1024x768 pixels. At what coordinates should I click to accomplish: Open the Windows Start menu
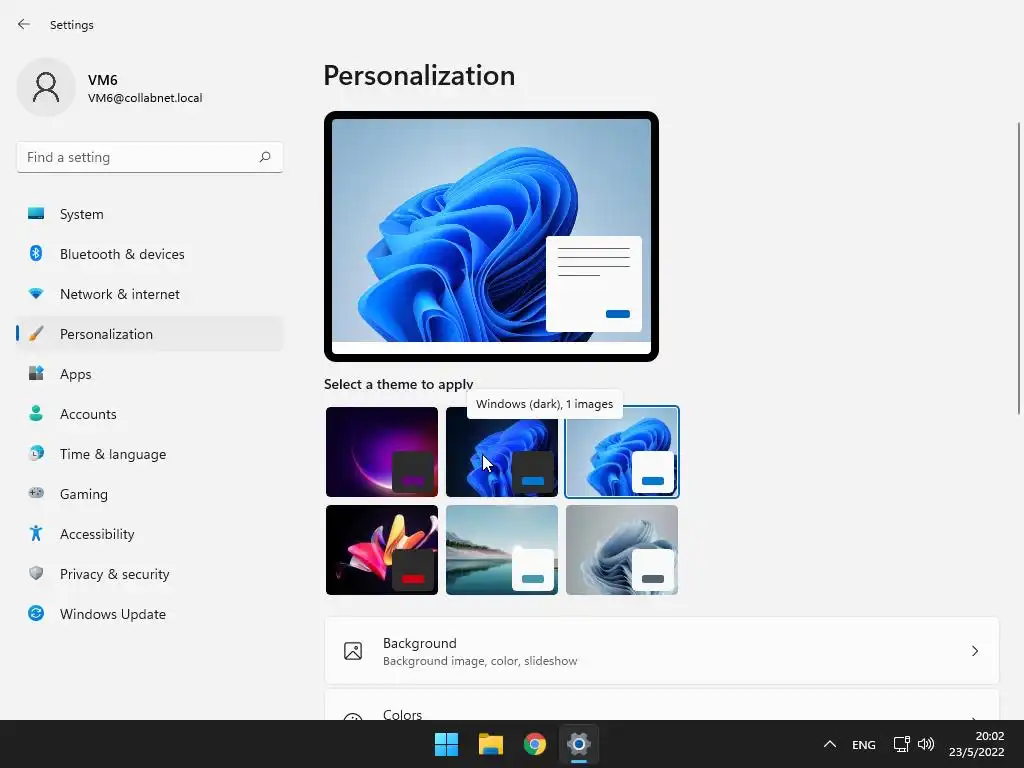447,744
